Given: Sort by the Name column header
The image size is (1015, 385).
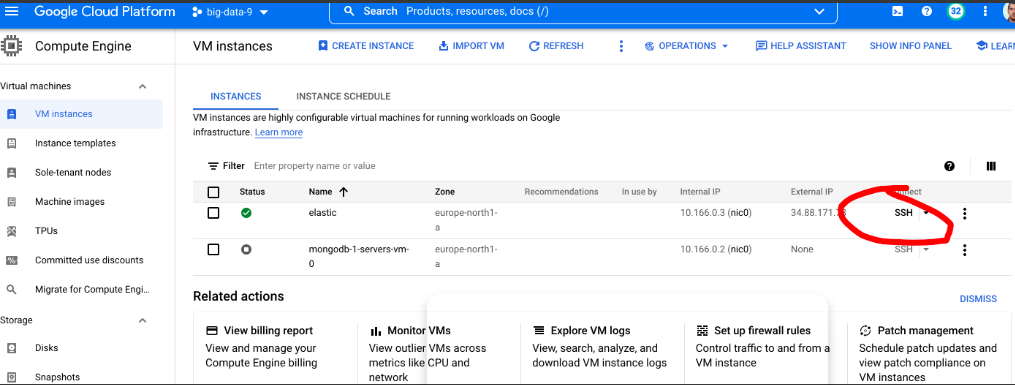Looking at the screenshot, I should tap(329, 192).
